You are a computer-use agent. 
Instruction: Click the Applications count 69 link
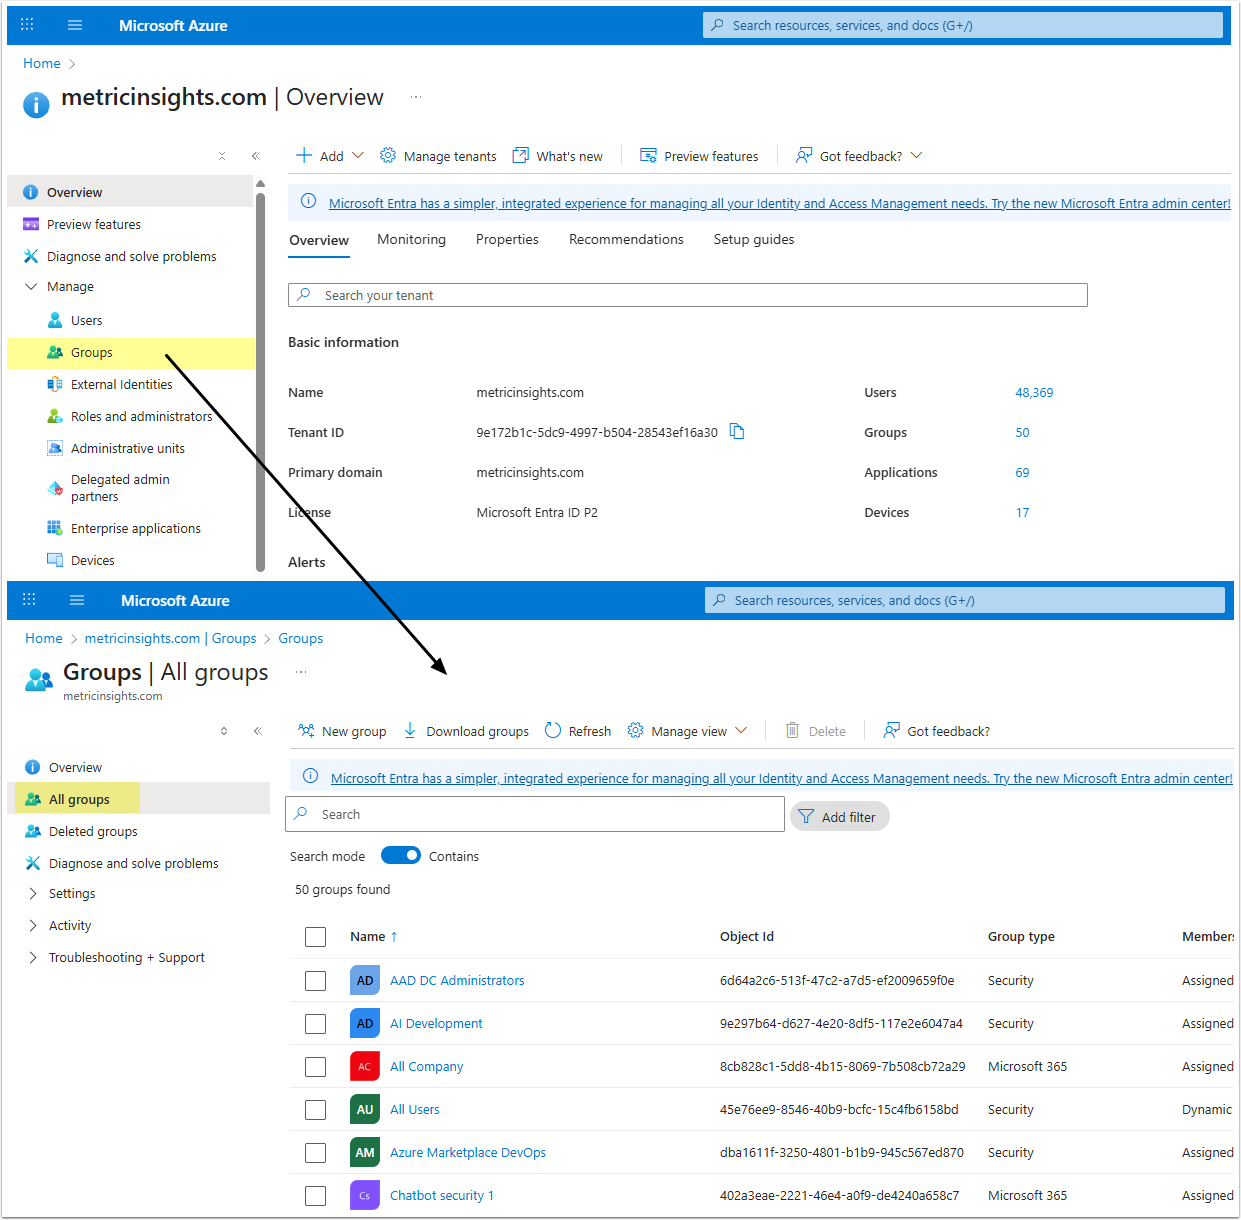click(x=1022, y=473)
